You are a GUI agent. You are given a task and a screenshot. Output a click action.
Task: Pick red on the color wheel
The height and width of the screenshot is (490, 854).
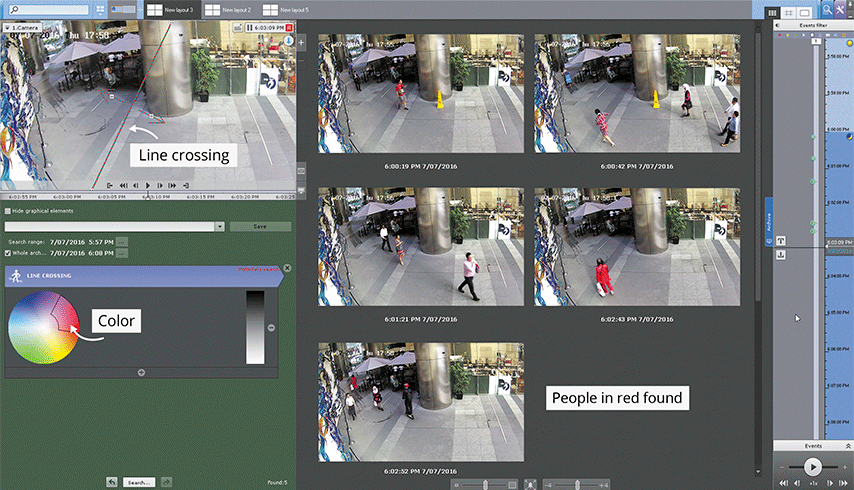(66, 322)
